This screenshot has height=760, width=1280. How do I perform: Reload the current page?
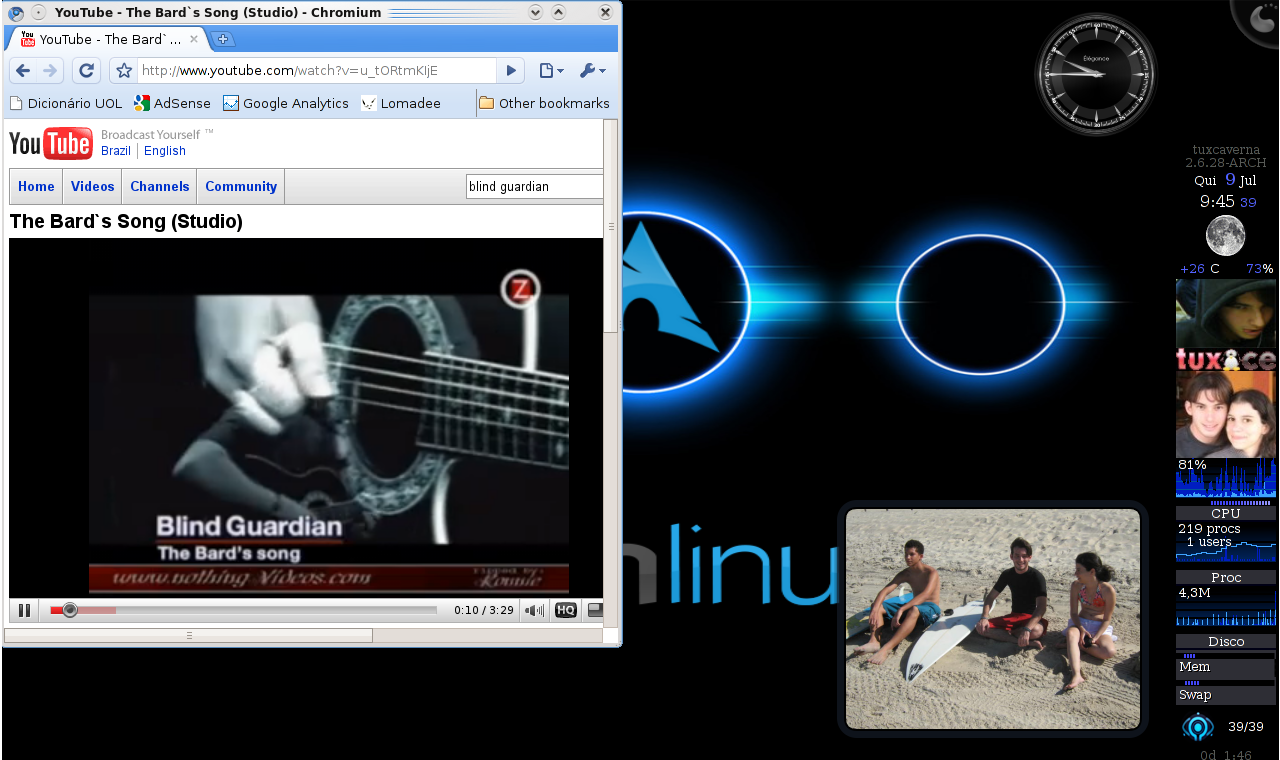point(86,71)
